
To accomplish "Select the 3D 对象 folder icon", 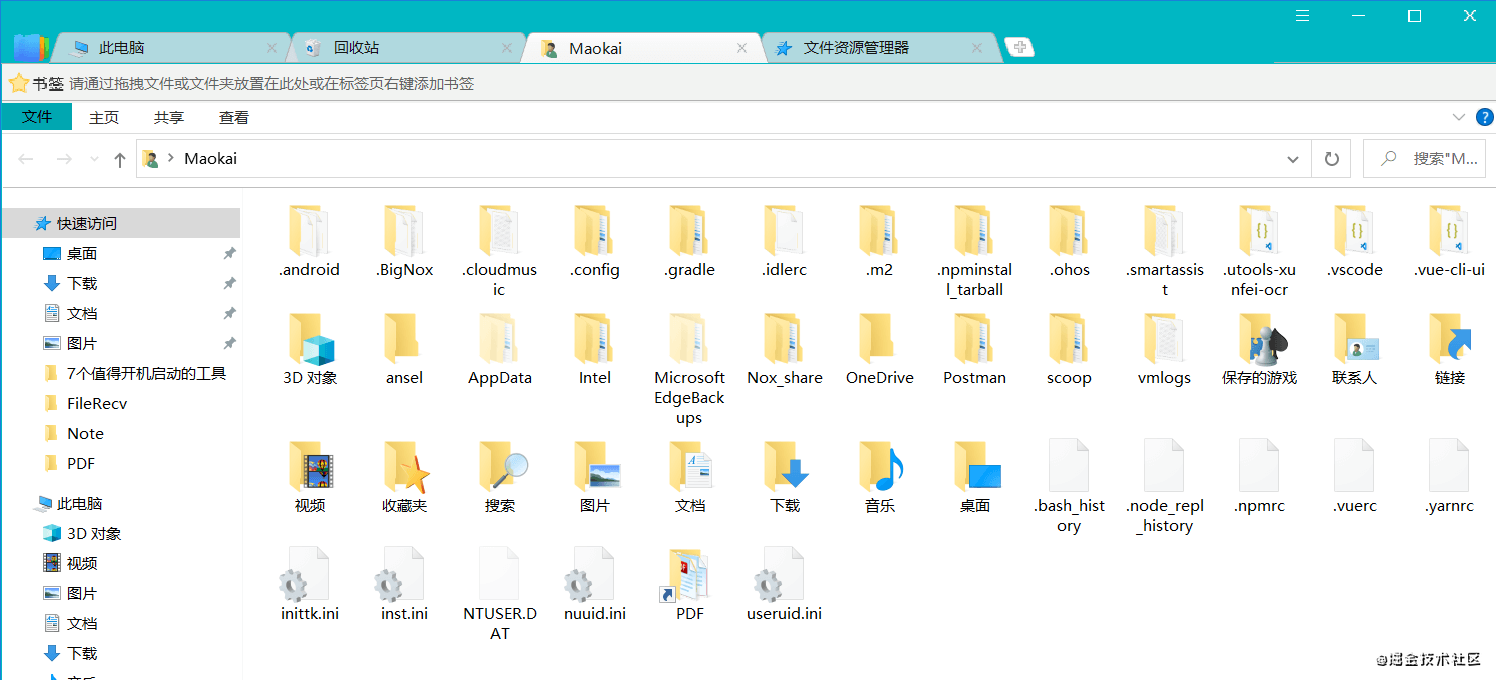I will [x=310, y=341].
